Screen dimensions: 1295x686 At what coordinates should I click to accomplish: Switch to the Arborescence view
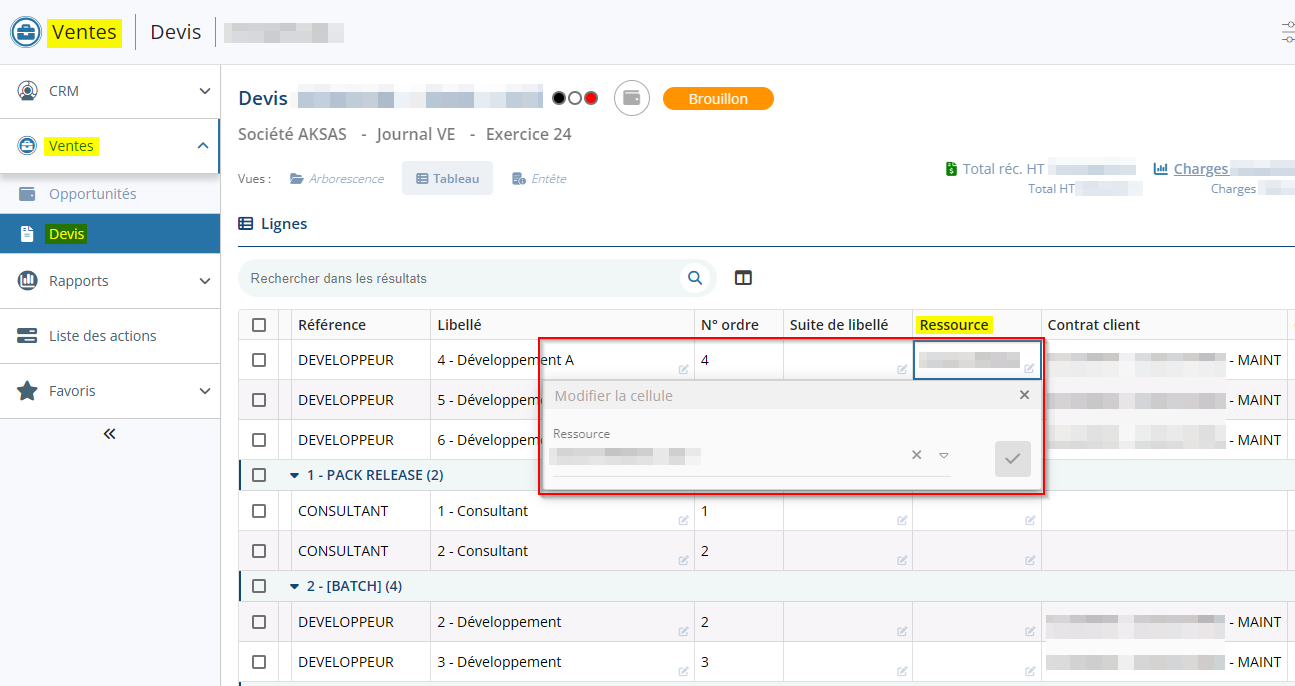tap(337, 179)
